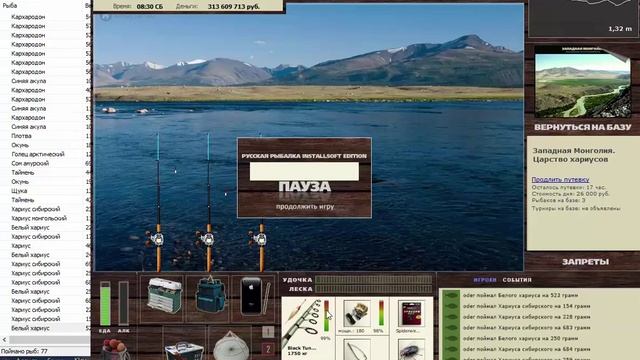This screenshot has height=360, width=640.
Task: Click the Black Tun... rod picture
Action: coord(302,322)
